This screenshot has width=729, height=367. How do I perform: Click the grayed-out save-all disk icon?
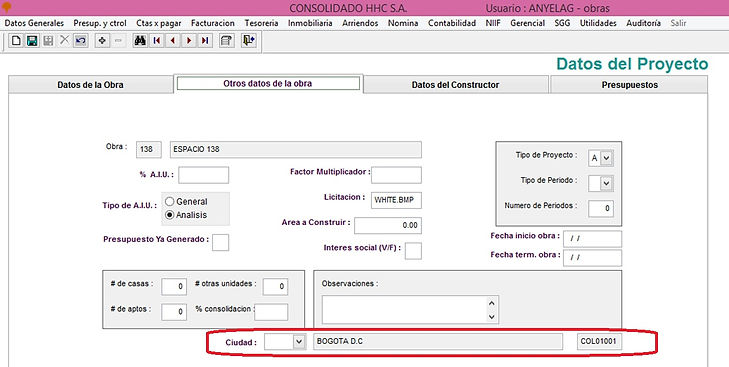(48, 40)
